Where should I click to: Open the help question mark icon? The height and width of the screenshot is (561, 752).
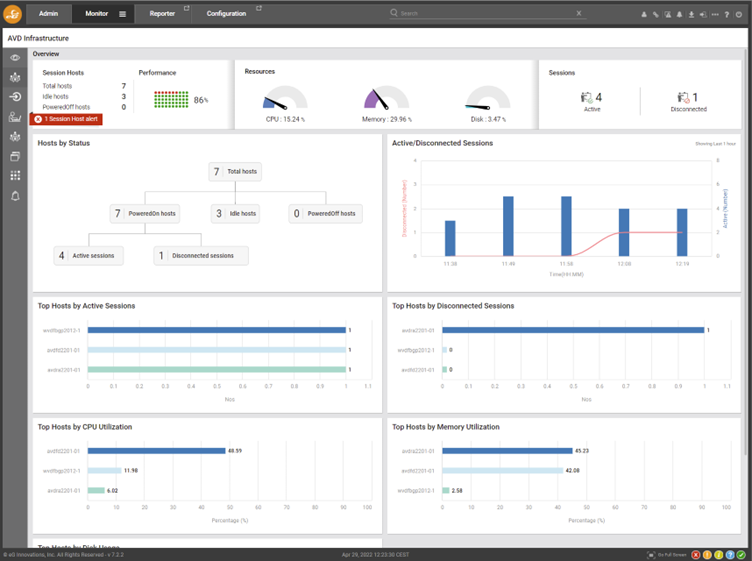click(x=727, y=14)
